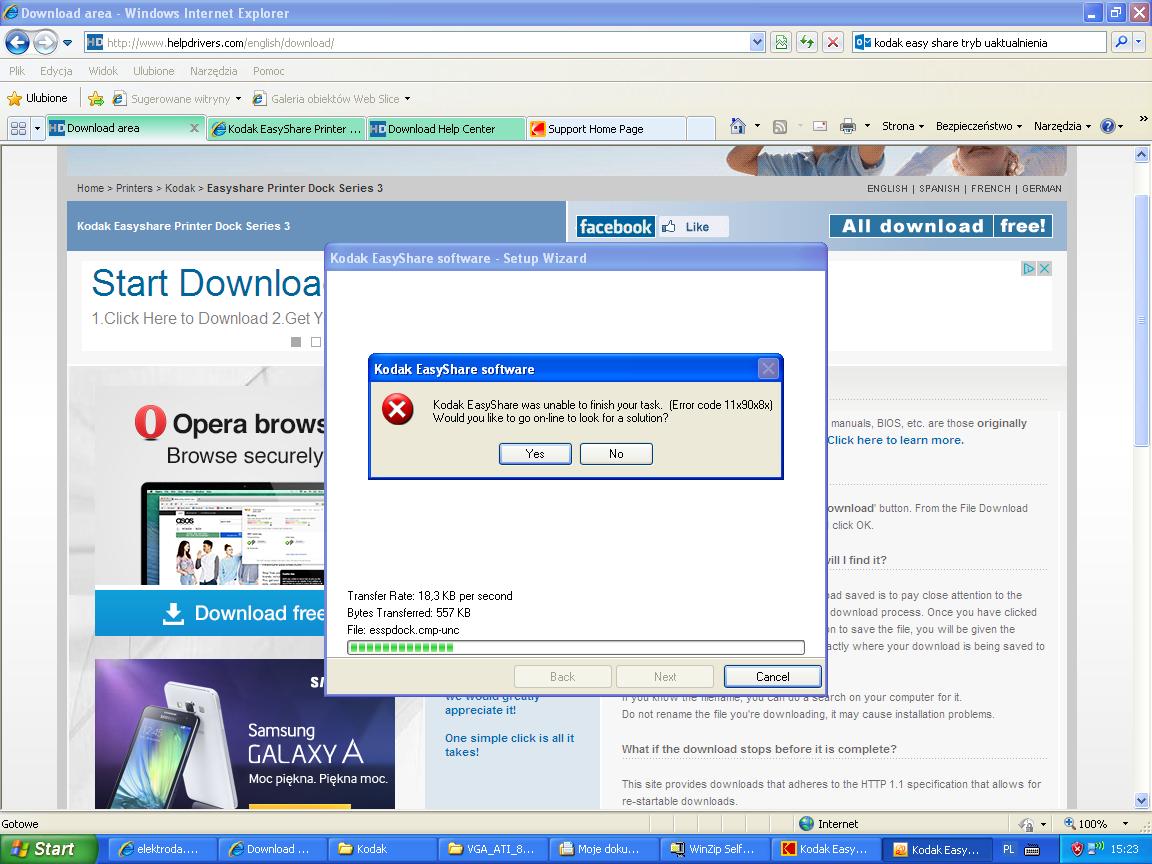The image size is (1152, 864).
Task: Click the Print icon
Action: [x=848, y=126]
